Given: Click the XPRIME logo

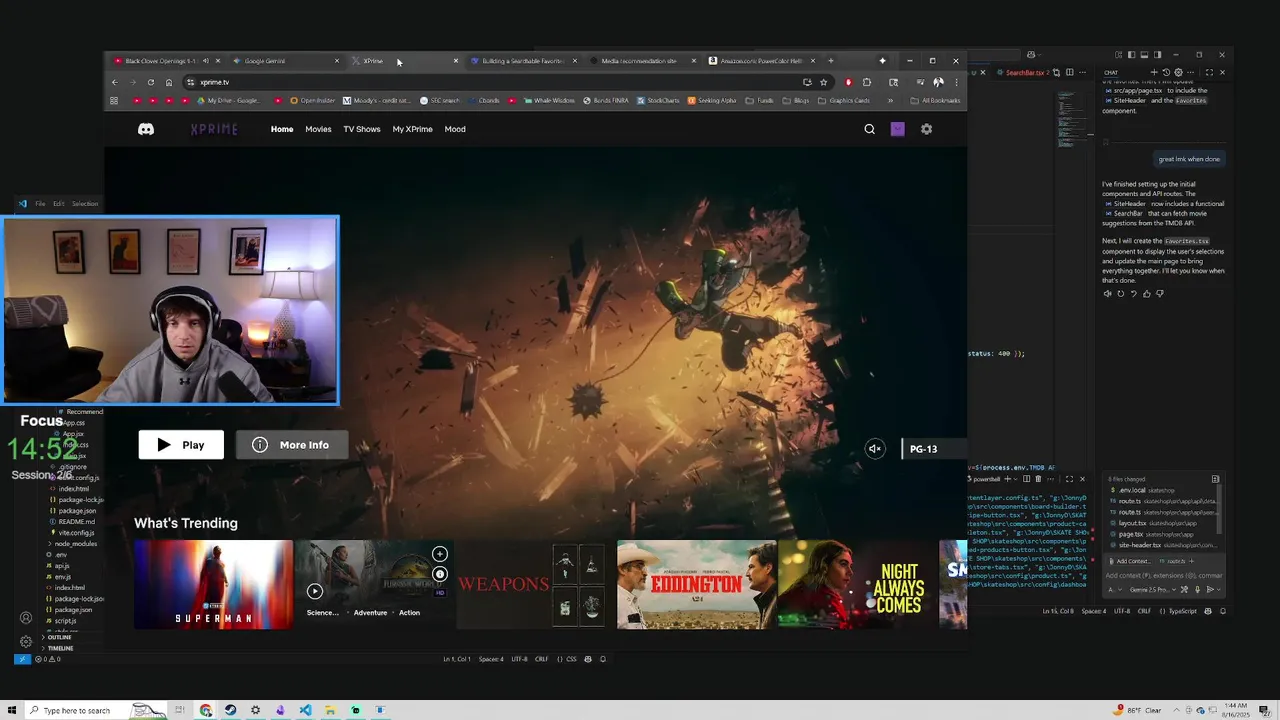Looking at the screenshot, I should pyautogui.click(x=216, y=129).
